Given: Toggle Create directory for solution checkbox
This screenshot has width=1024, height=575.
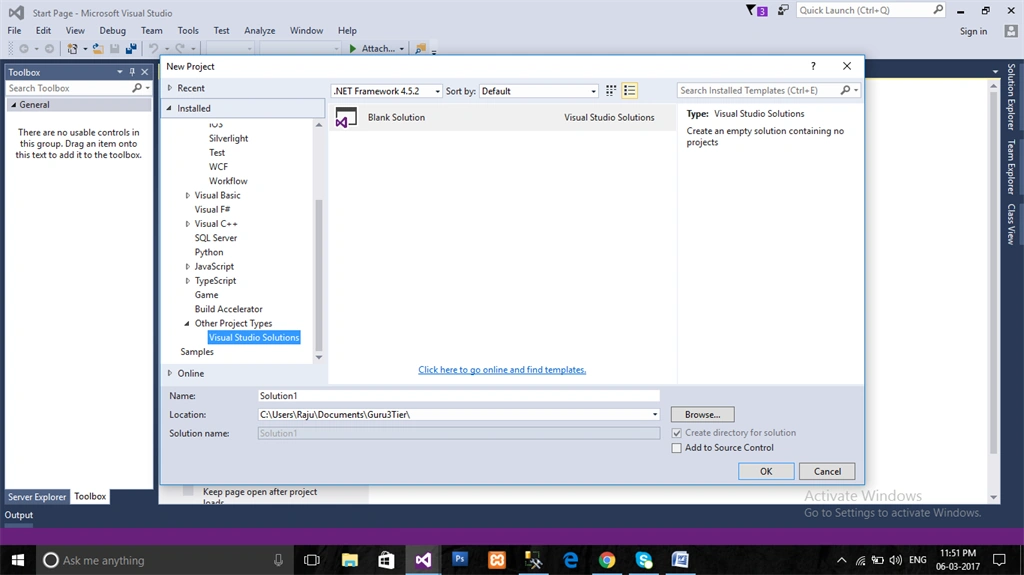Looking at the screenshot, I should (677, 433).
